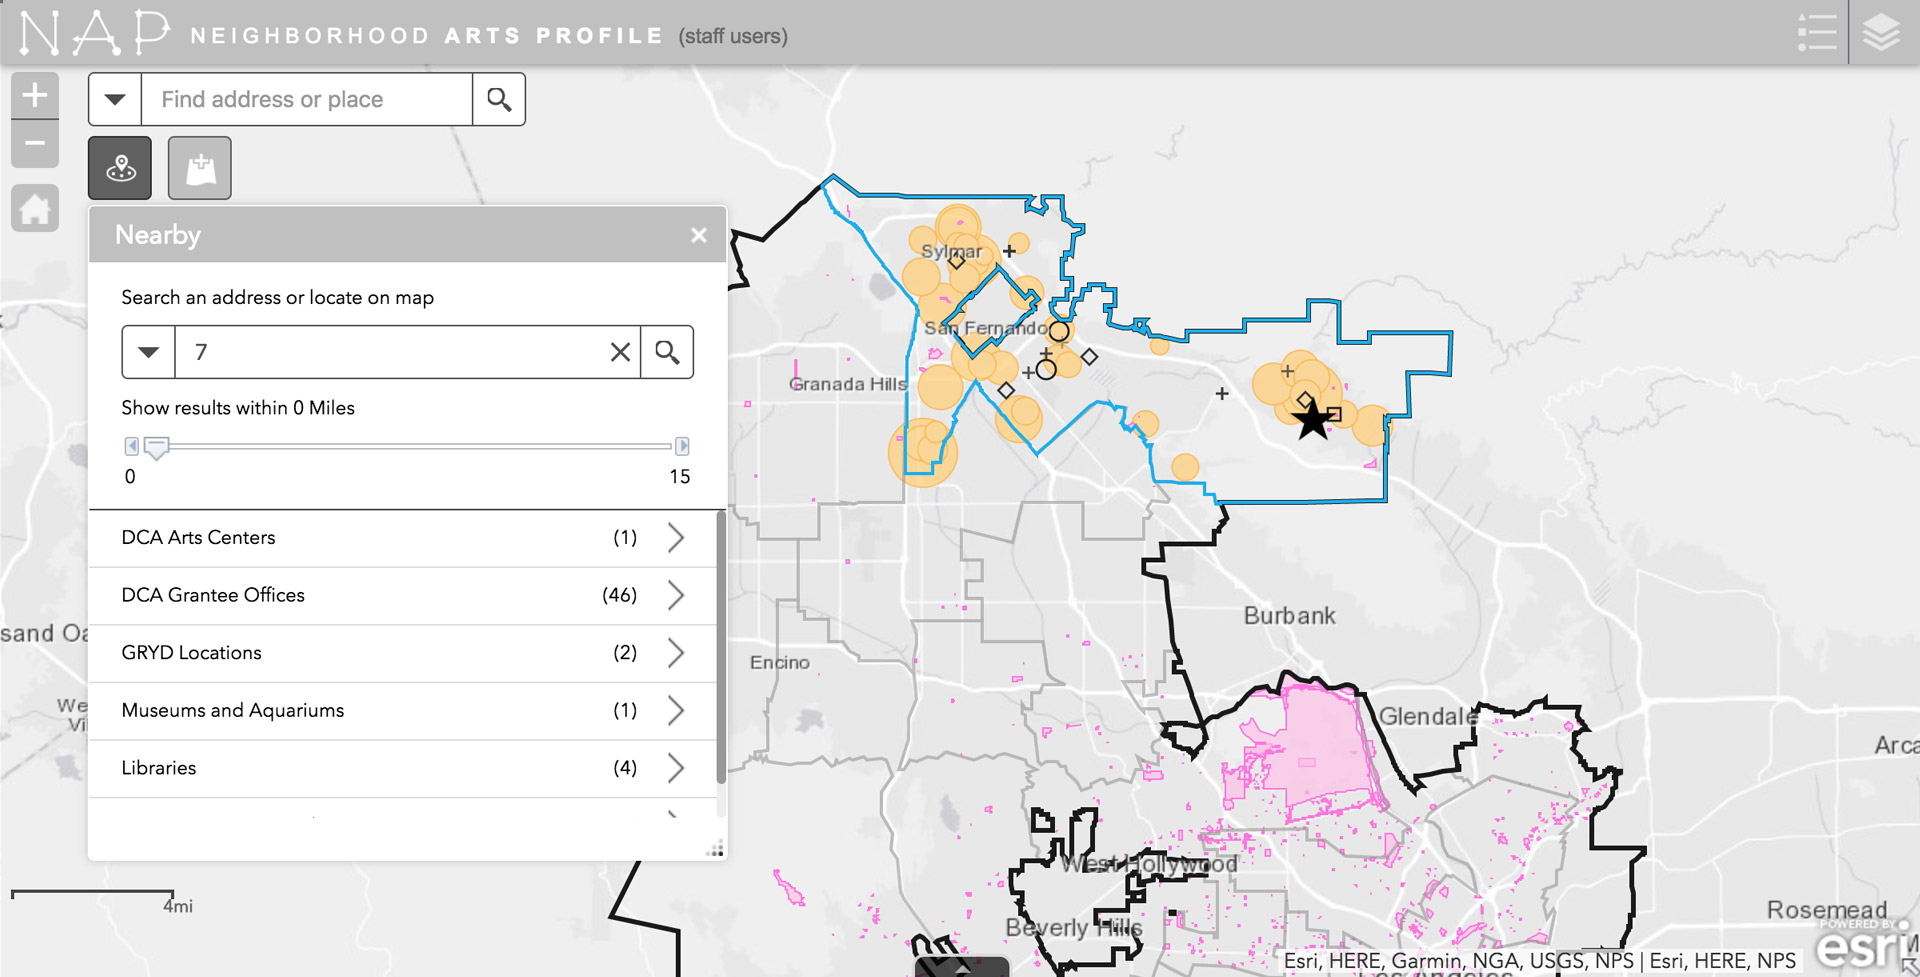Click the Granada Hills map label
This screenshot has width=1920, height=977.
point(847,384)
